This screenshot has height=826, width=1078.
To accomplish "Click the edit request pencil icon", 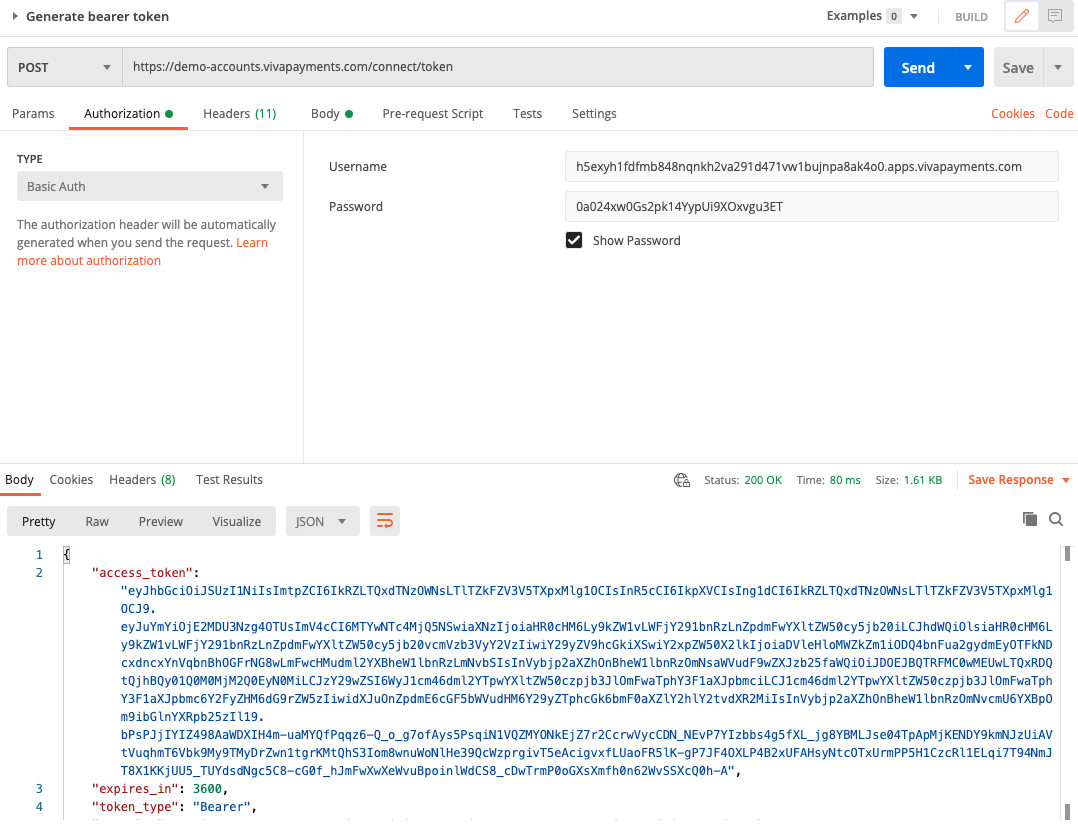I will [x=1020, y=16].
